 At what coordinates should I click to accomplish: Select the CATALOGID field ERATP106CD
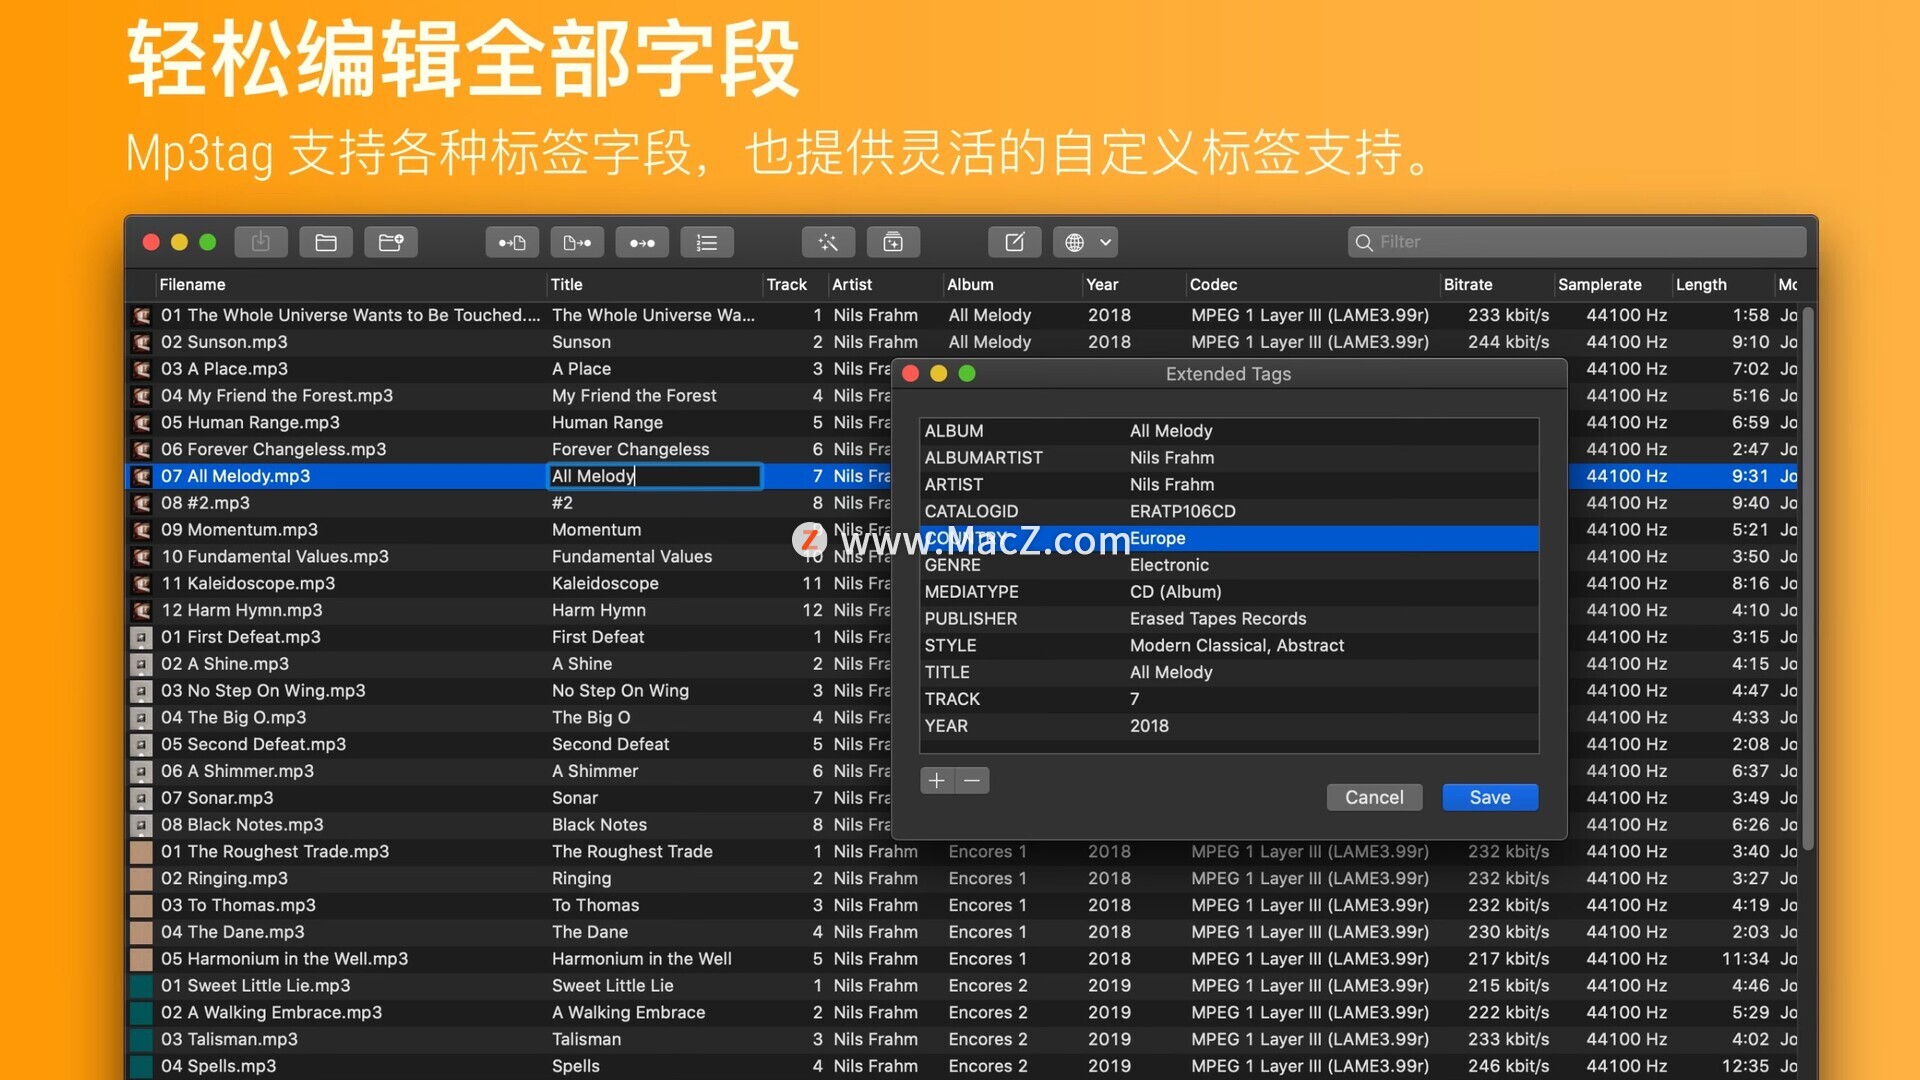point(1228,511)
